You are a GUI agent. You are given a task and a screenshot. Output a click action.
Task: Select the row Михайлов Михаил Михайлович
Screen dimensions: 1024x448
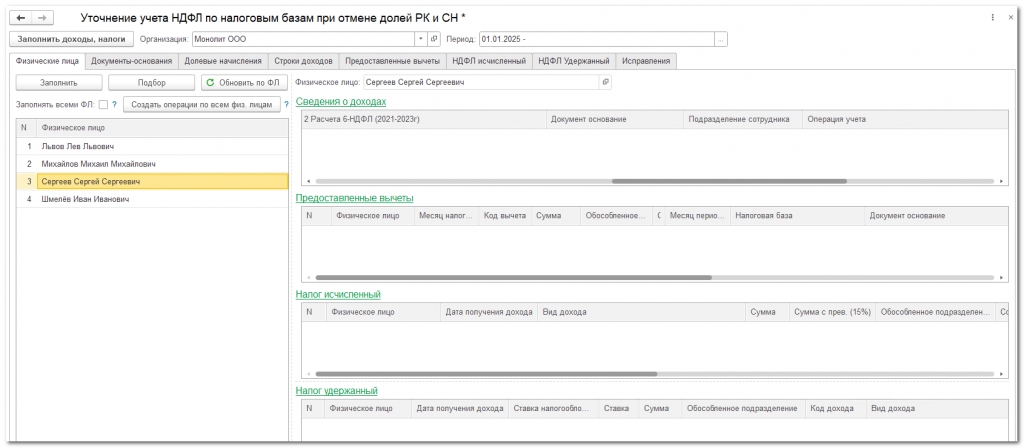152,164
